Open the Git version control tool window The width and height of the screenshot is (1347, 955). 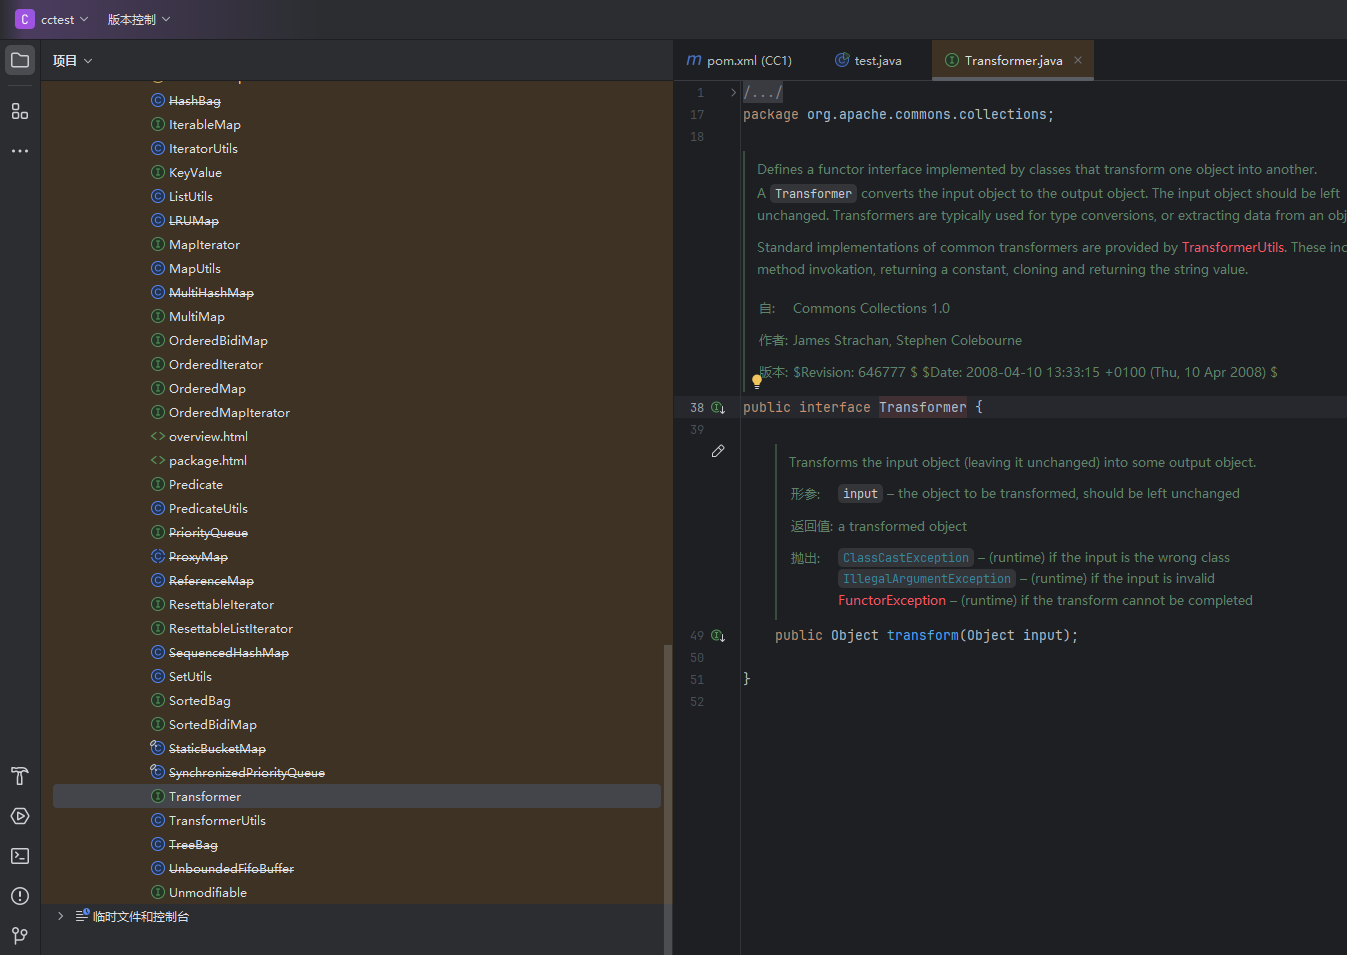(x=20, y=935)
